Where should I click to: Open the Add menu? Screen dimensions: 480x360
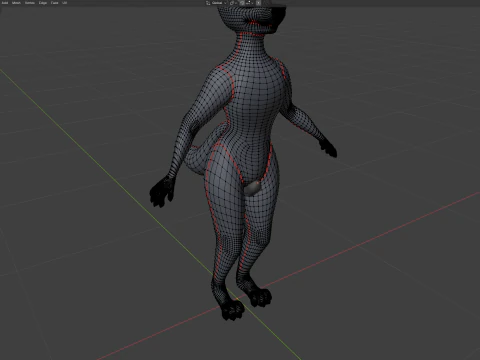(x=5, y=3)
